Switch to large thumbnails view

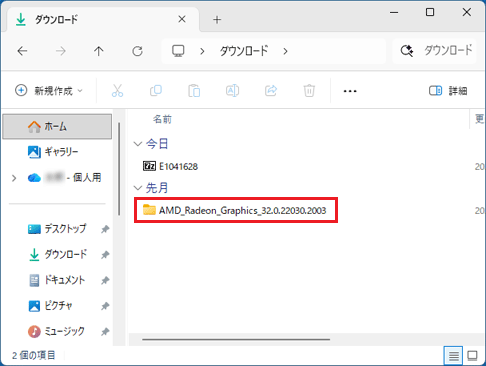(x=472, y=356)
